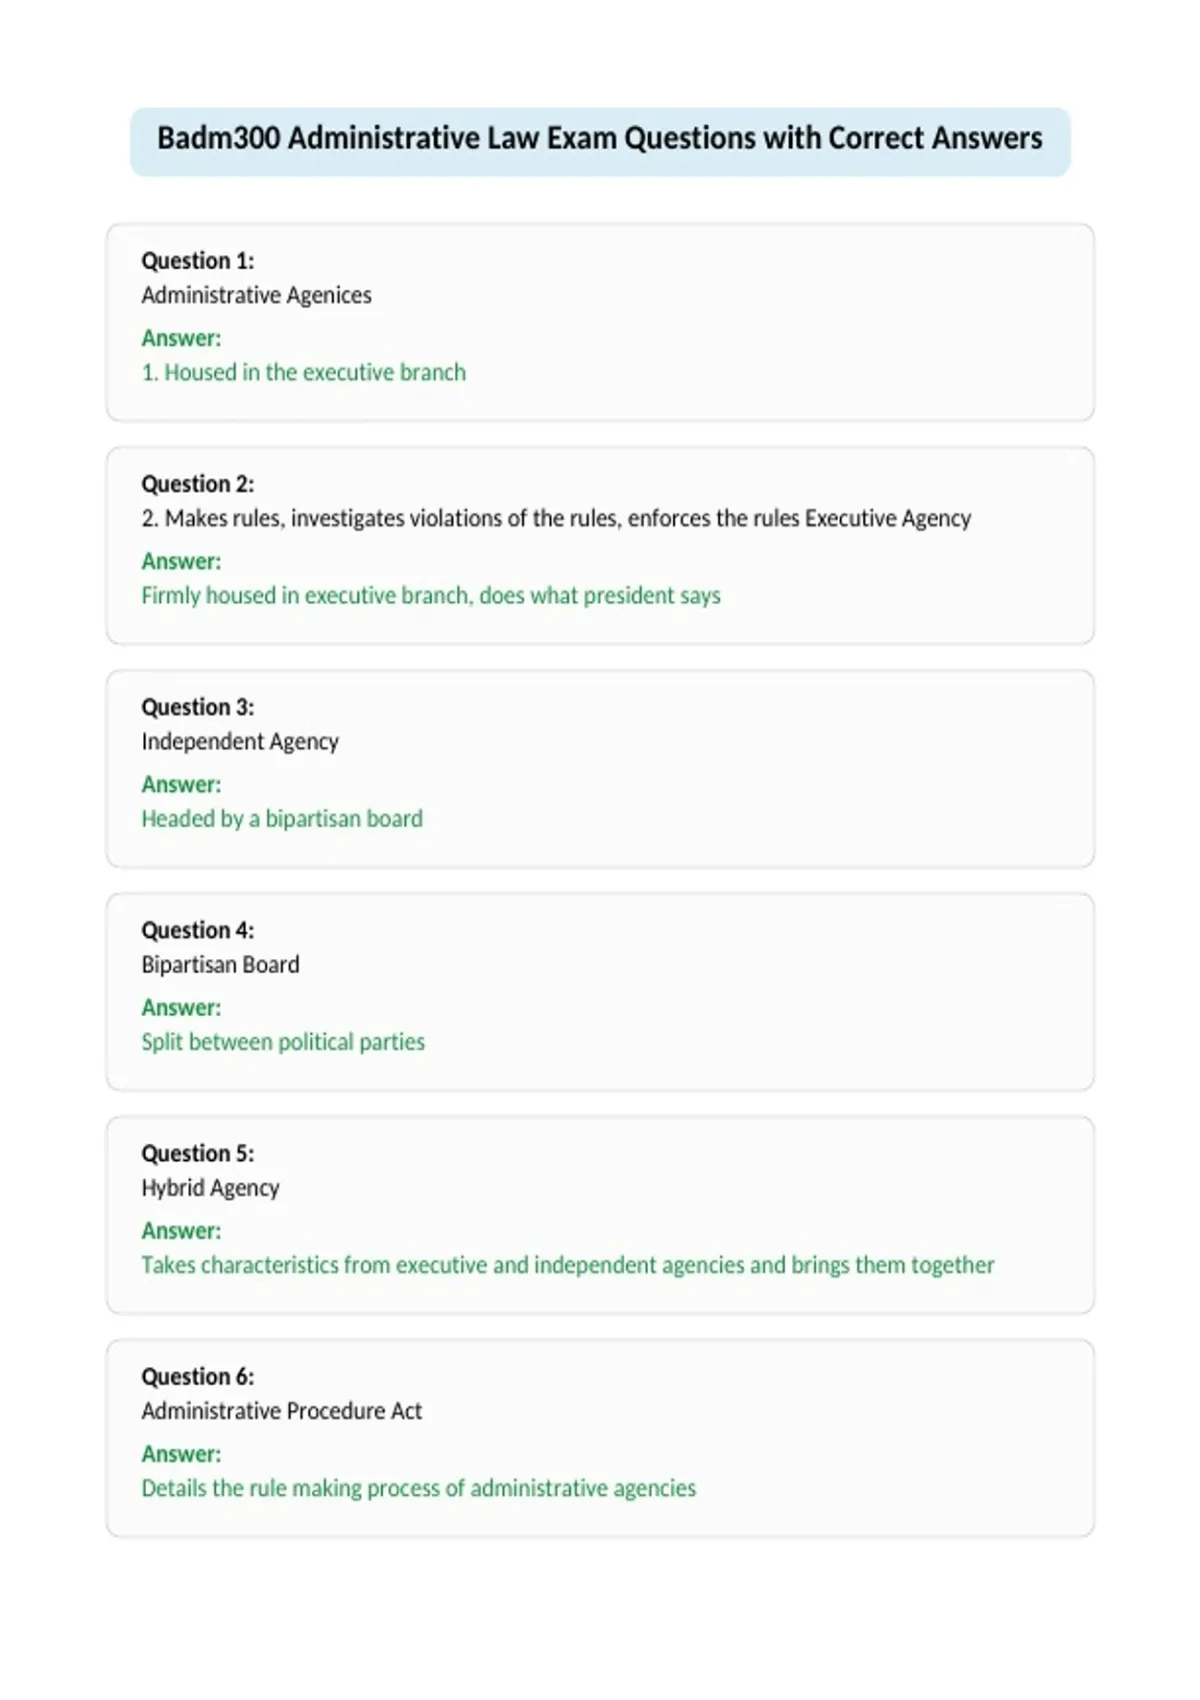Click answer Split between political parties
The image size is (1200, 1700).
pos(283,1041)
